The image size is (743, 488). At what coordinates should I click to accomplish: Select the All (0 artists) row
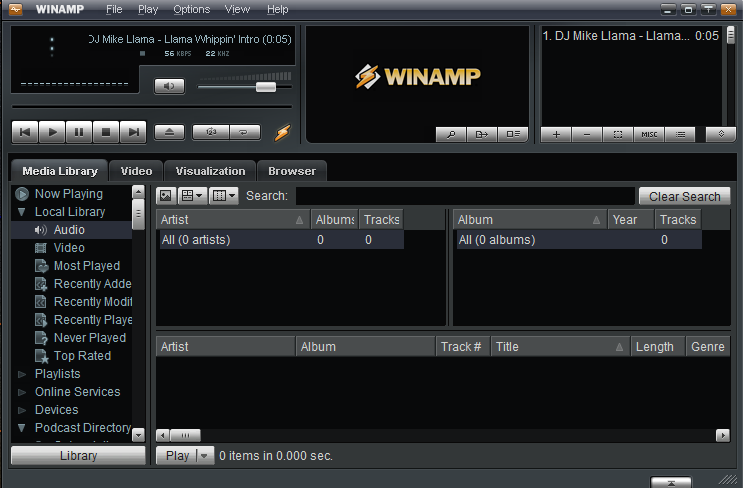point(281,240)
